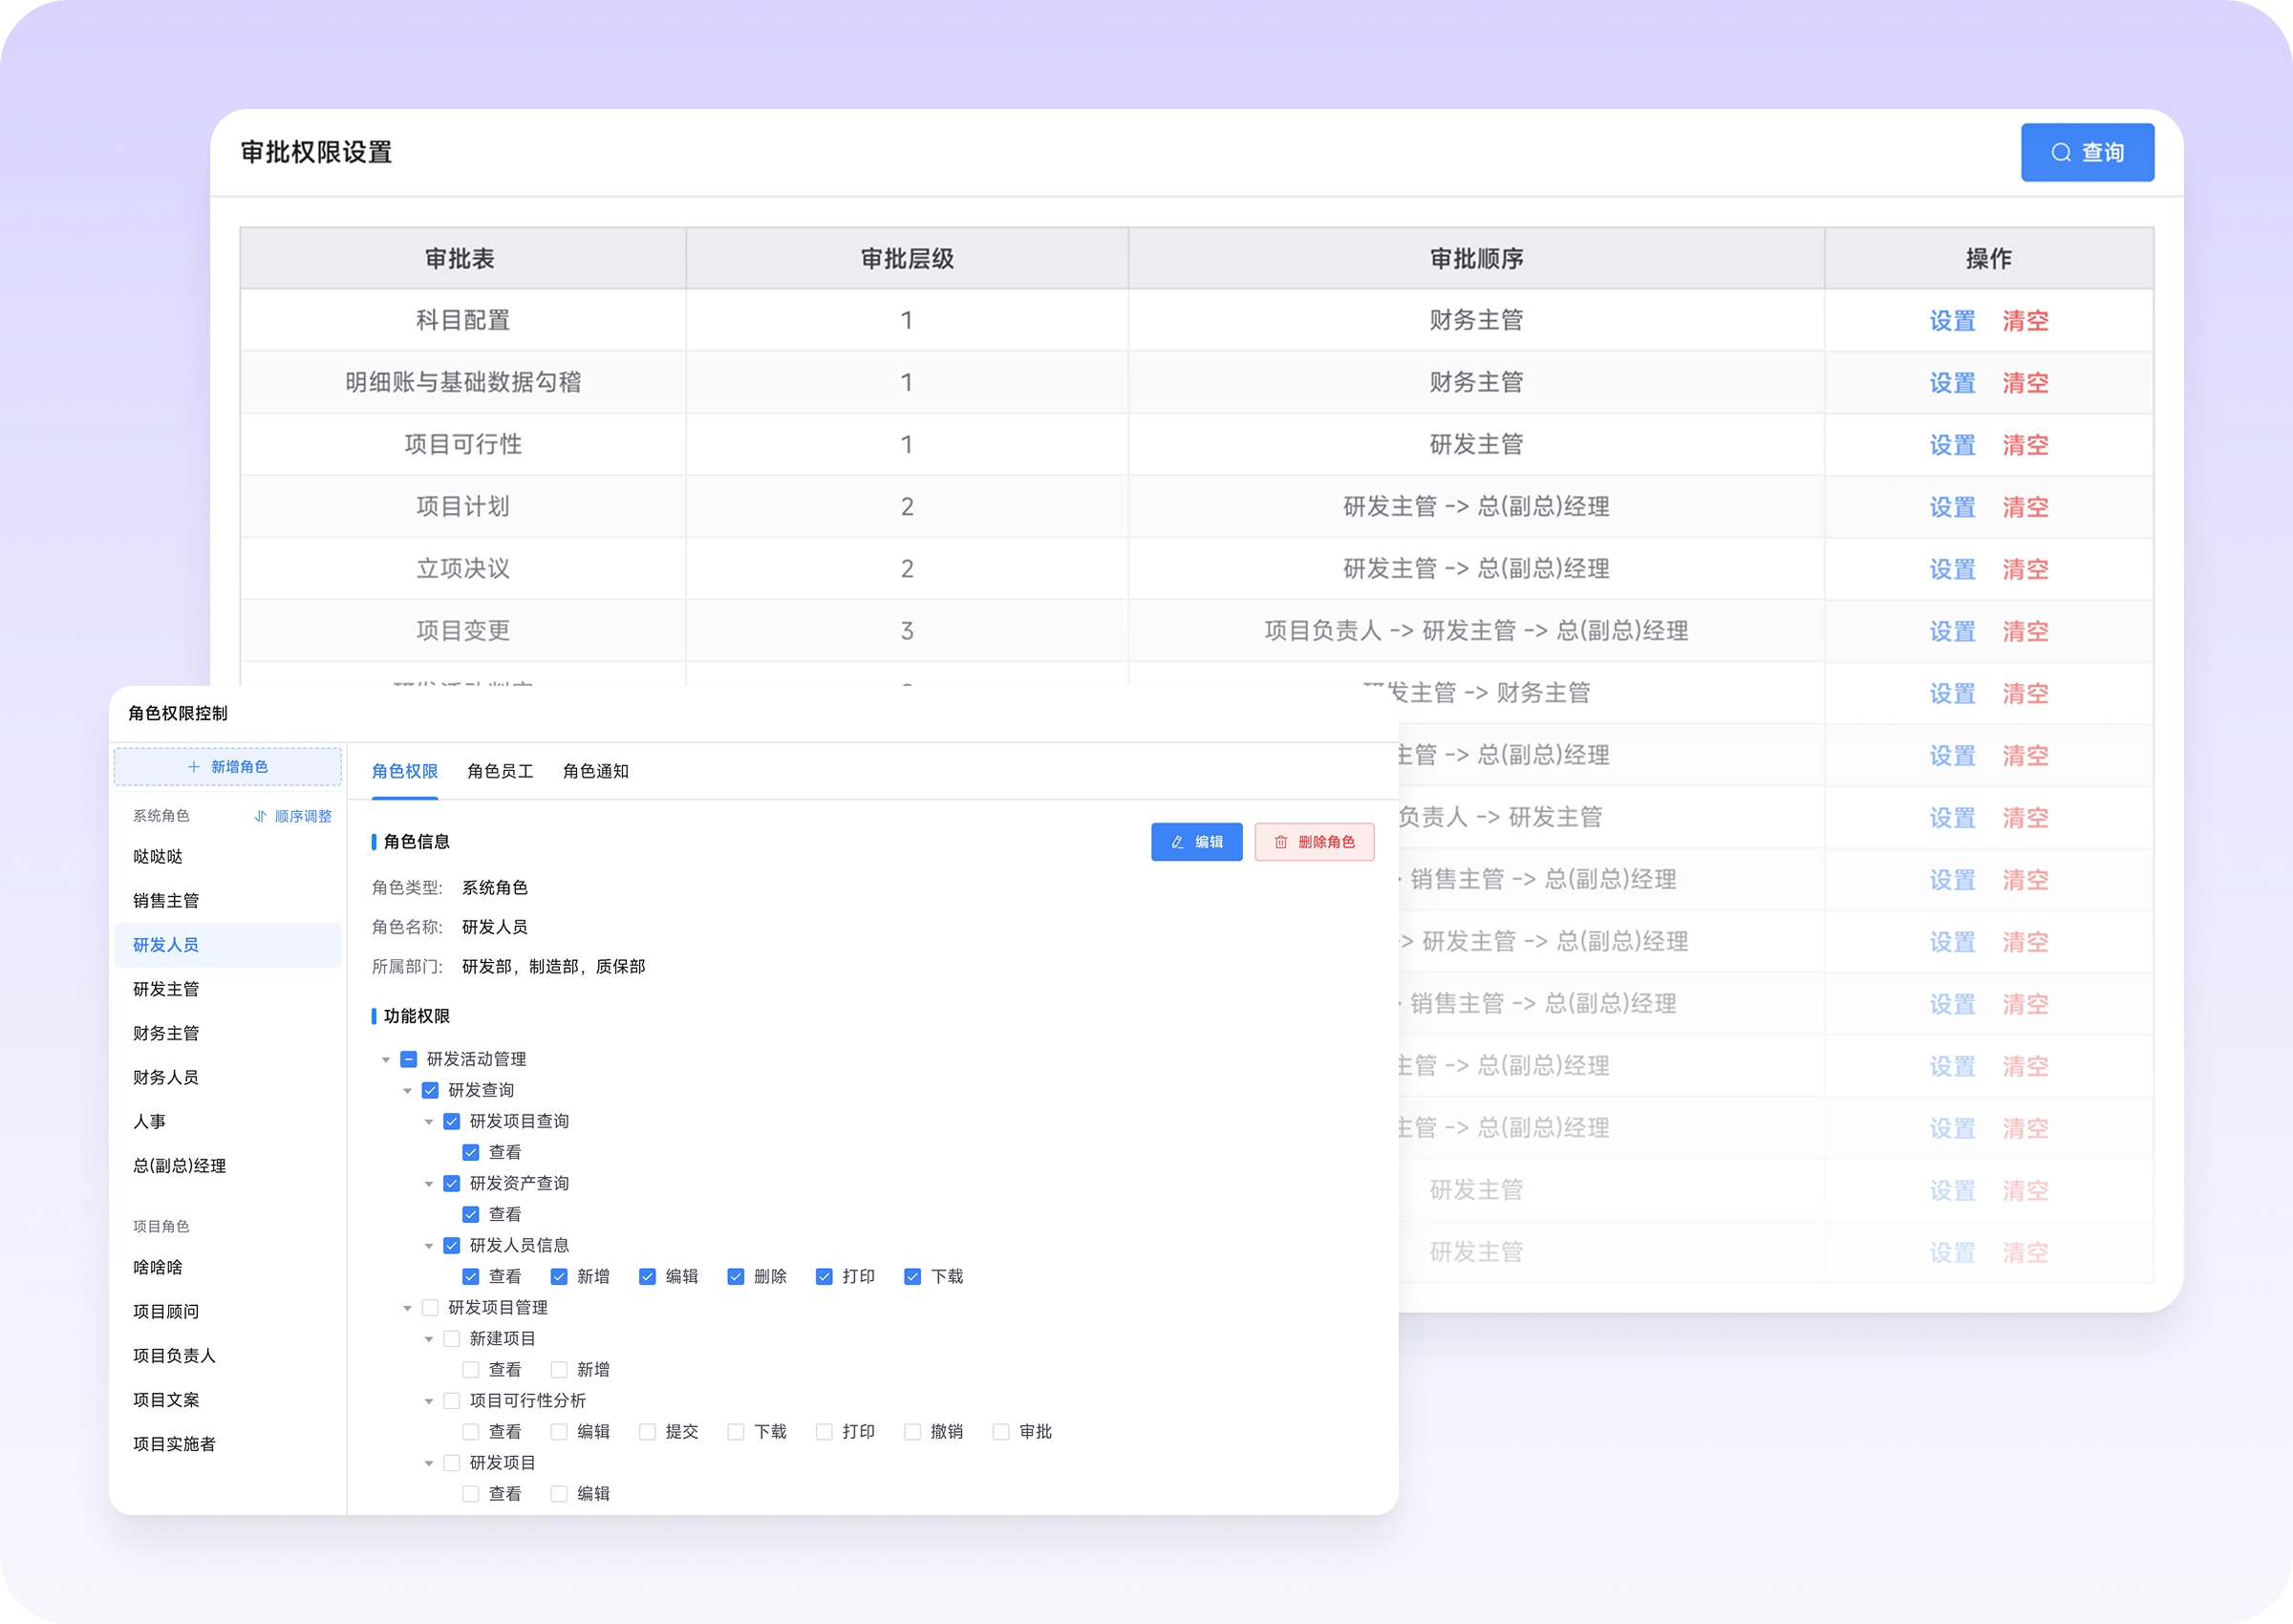Click the sort arrows icon beside 顺序调整
This screenshot has width=2293, height=1624.
pos(260,816)
